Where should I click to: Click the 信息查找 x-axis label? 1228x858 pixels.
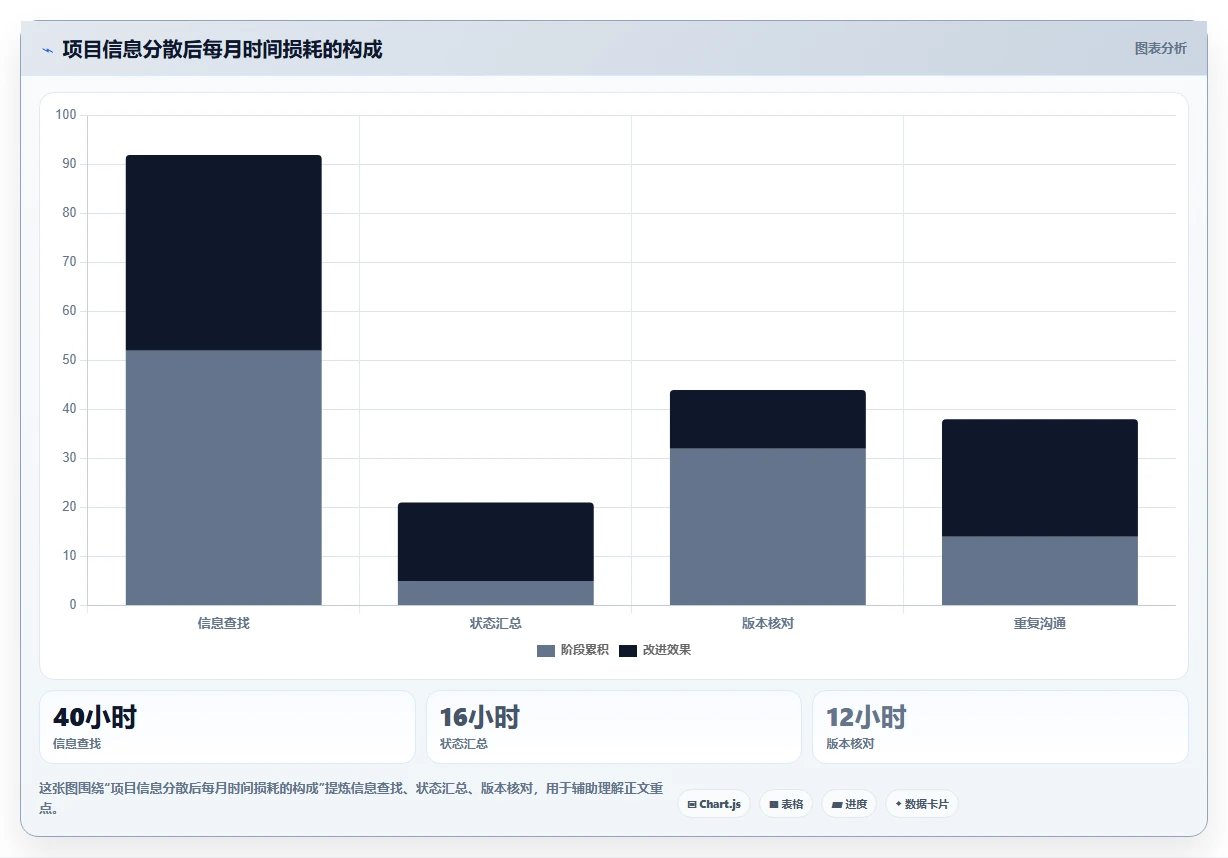point(224,623)
